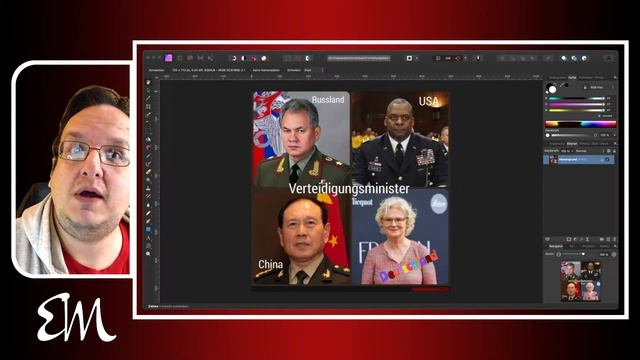Toggle Force Pixel Alignment in the toolbar

(448, 58)
